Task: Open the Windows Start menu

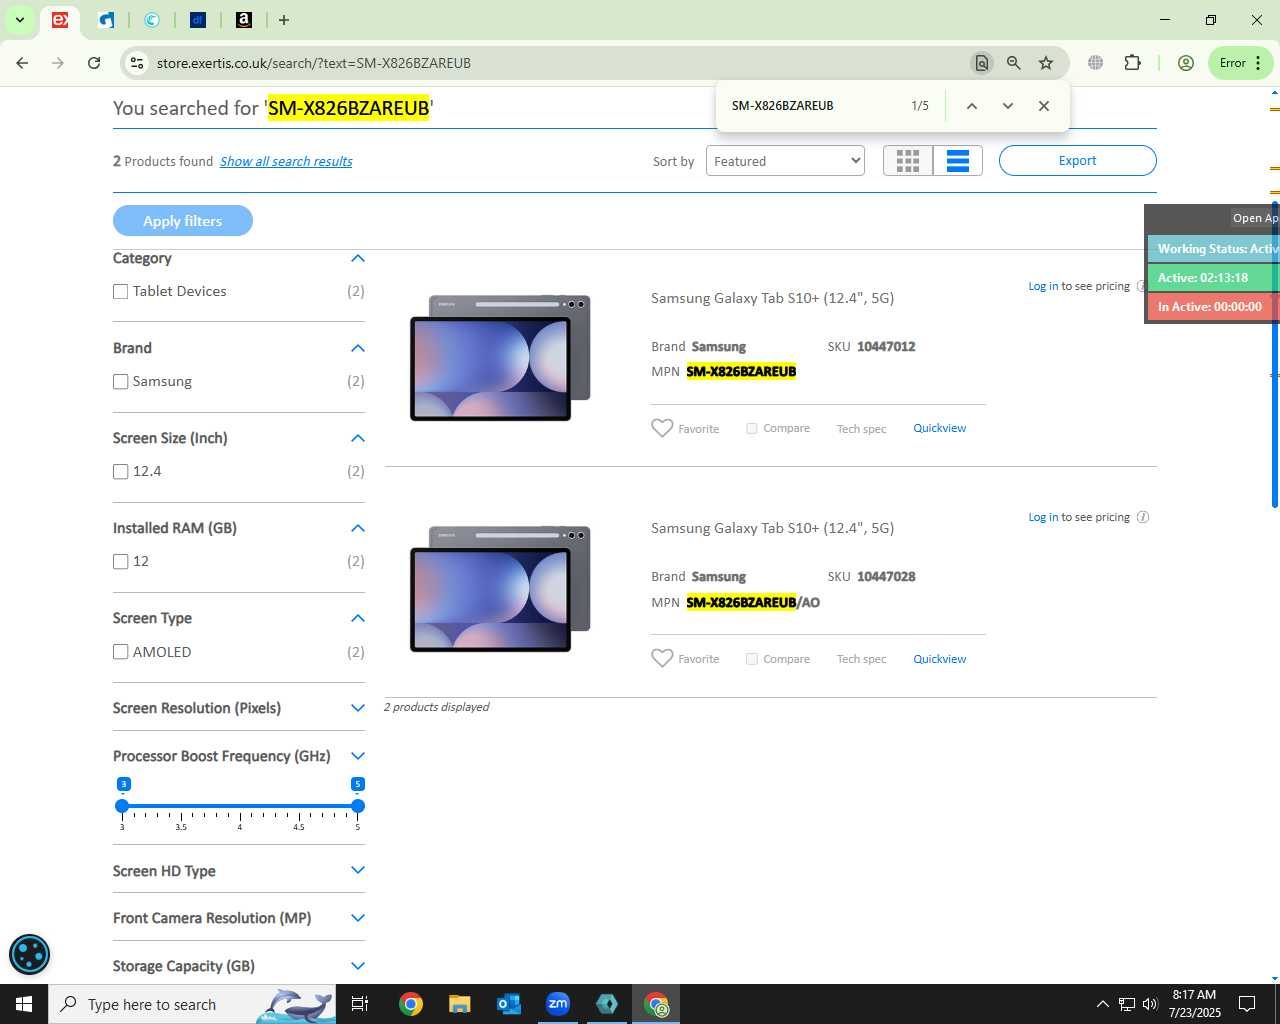Action: coord(24,1004)
